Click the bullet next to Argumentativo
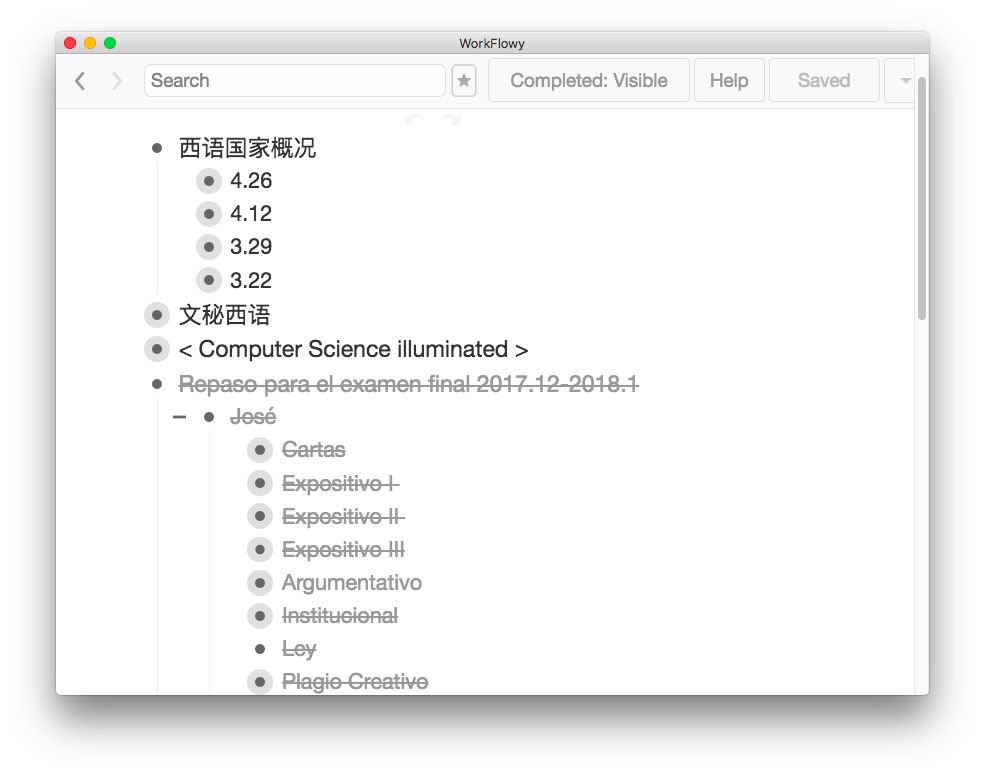This screenshot has height=775, width=985. pos(260,583)
